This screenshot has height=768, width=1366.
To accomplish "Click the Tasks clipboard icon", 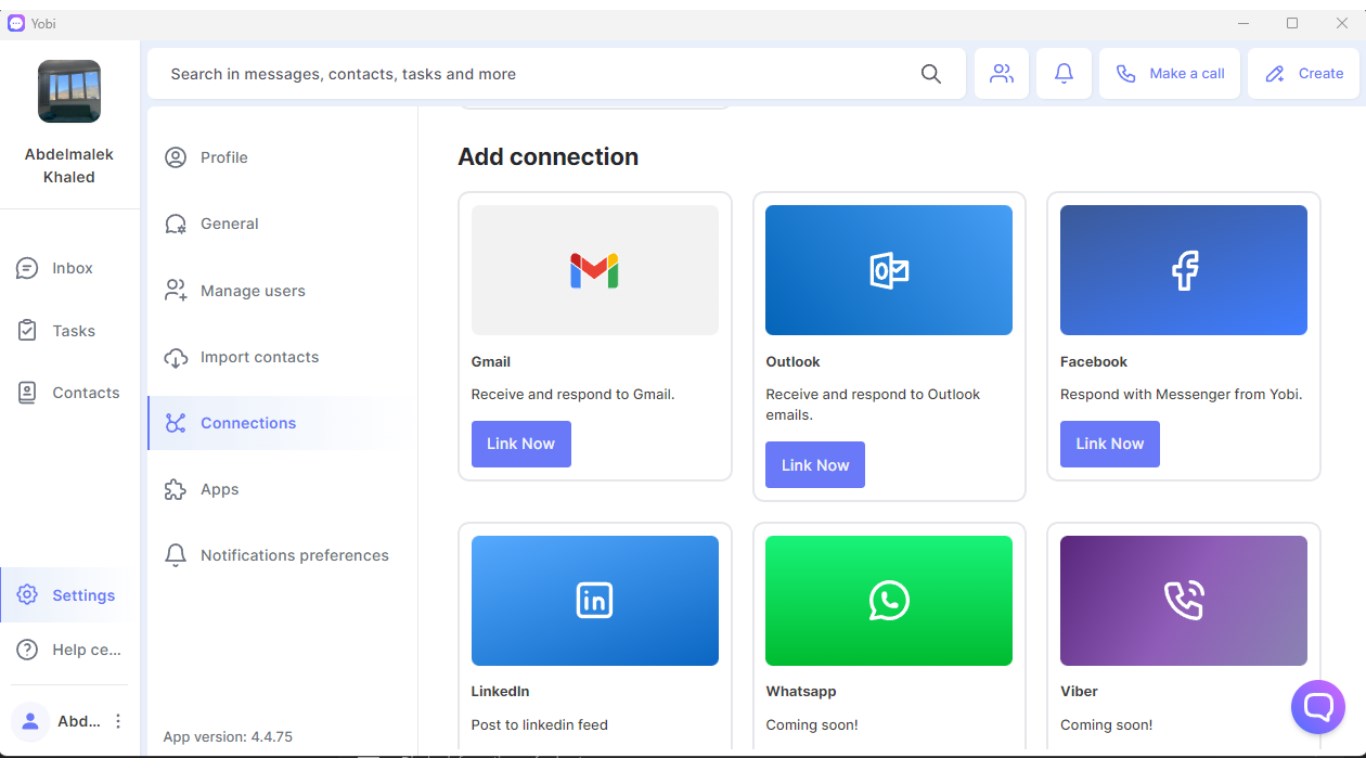I will (27, 330).
